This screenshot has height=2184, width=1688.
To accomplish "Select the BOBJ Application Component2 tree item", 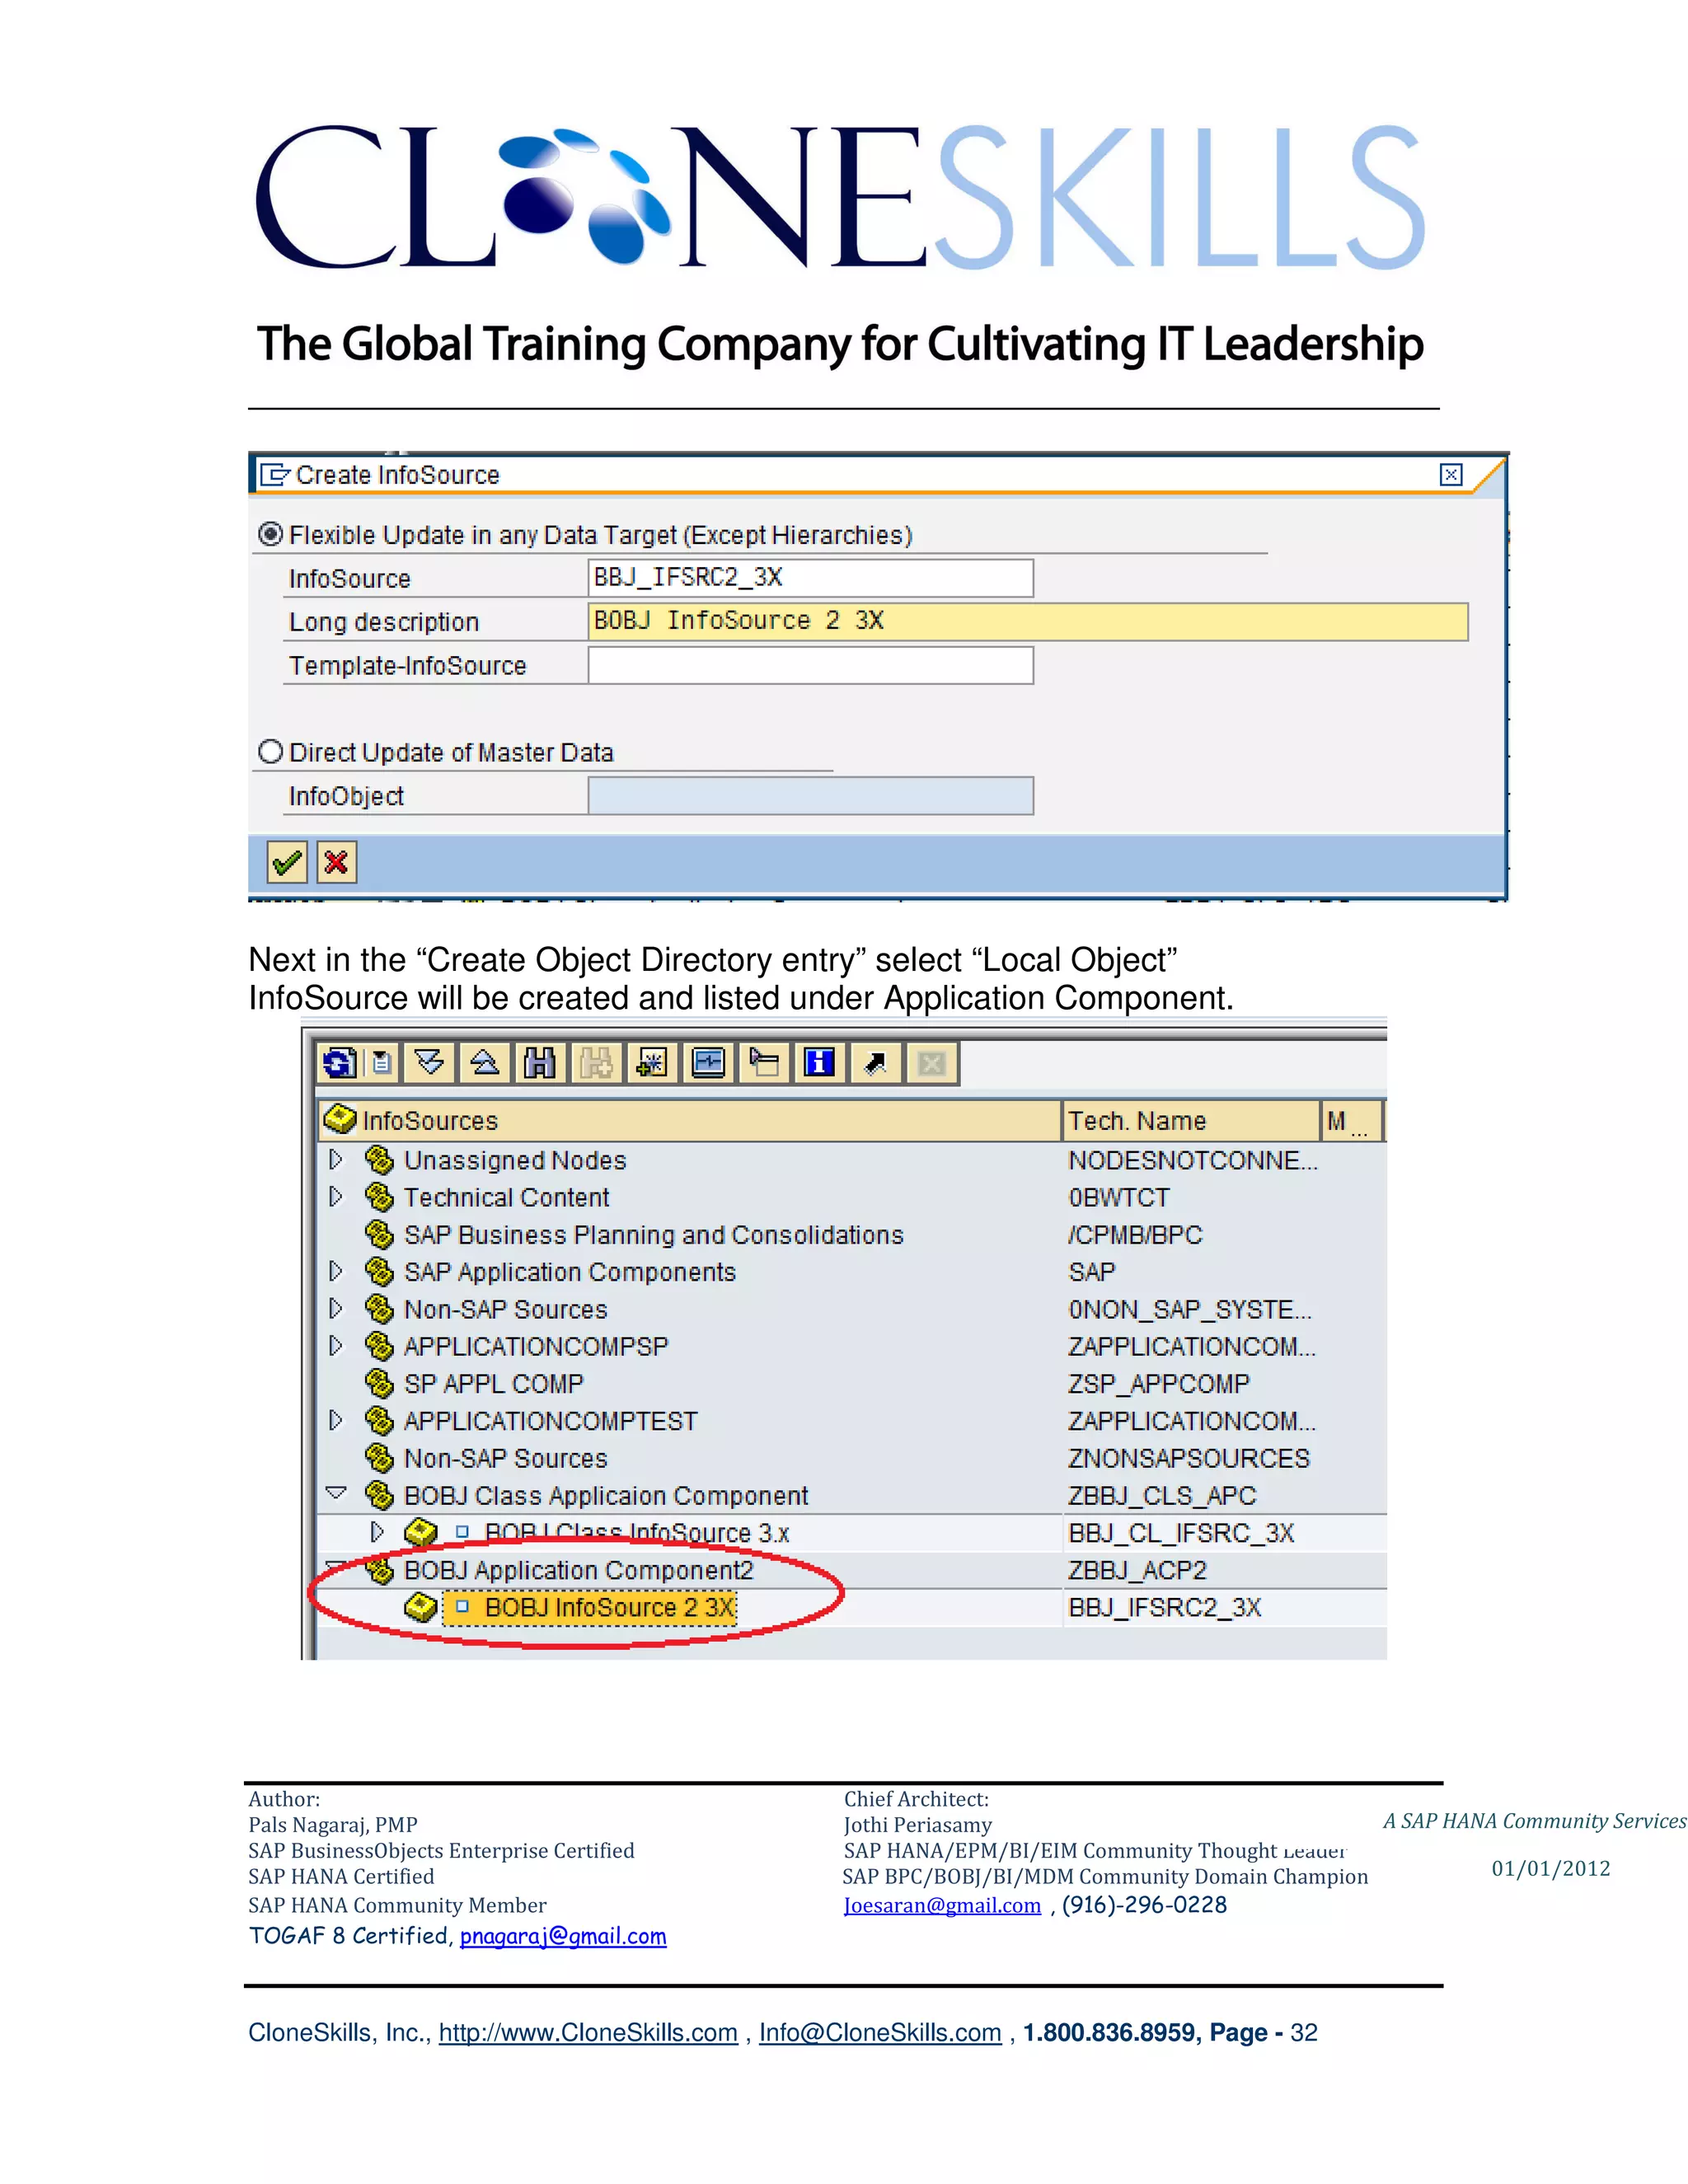I will tap(578, 1570).
